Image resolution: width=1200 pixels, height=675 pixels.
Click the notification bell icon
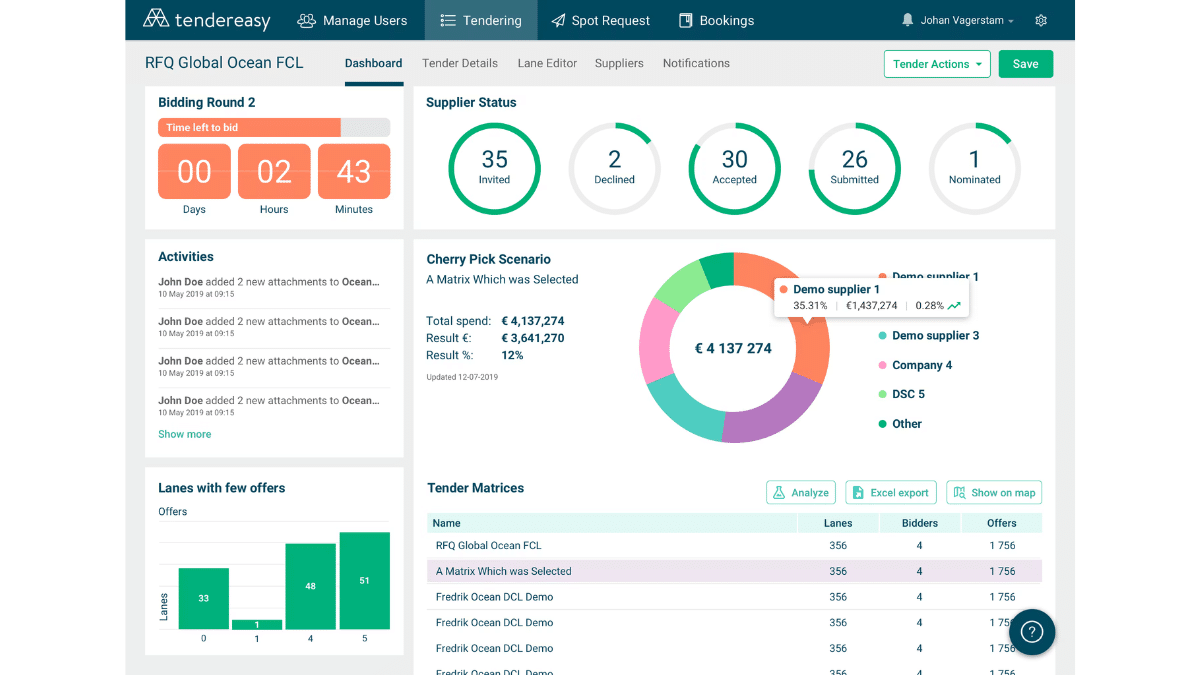point(908,20)
